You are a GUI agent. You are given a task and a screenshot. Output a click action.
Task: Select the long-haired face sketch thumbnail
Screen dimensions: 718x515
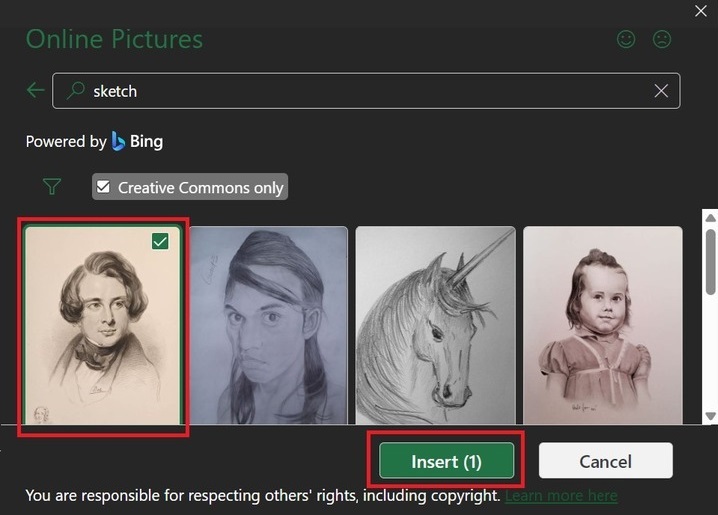click(268, 325)
